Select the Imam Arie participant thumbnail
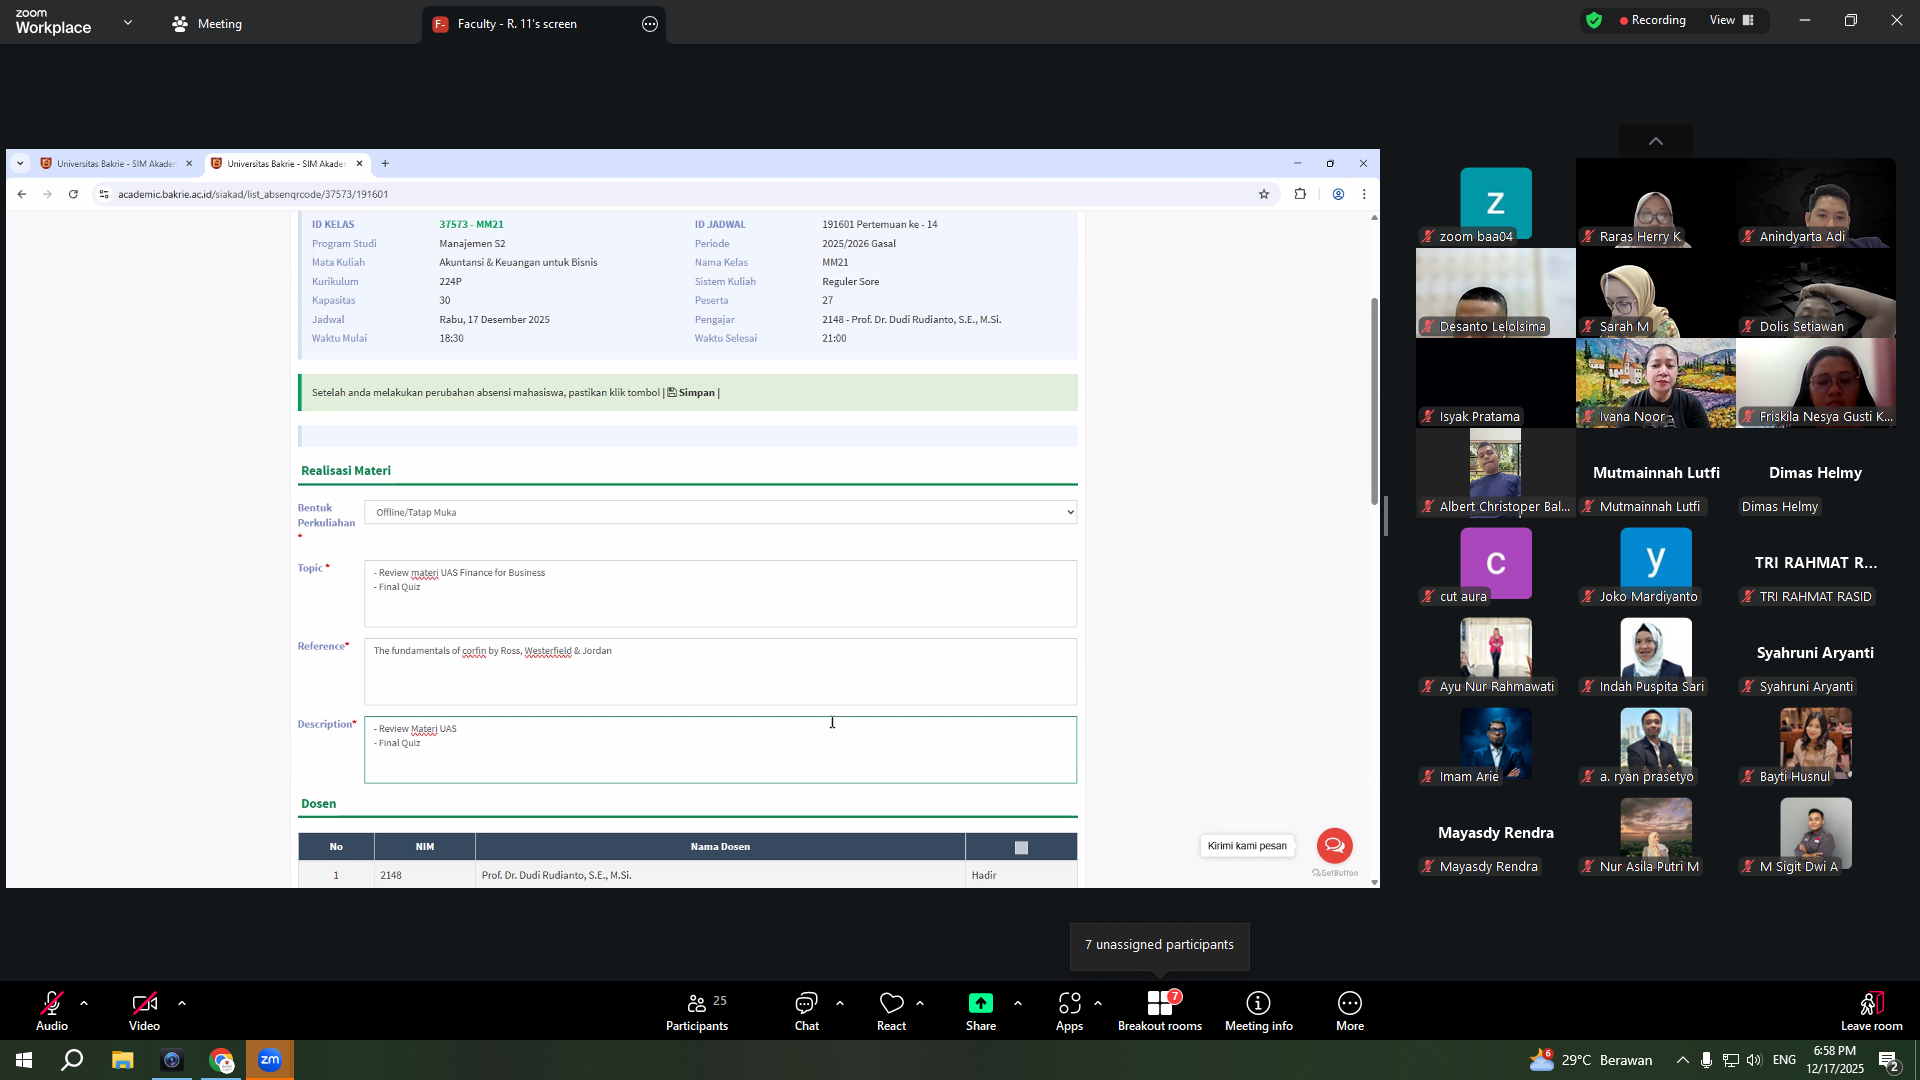This screenshot has height=1080, width=1920. pos(1496,743)
